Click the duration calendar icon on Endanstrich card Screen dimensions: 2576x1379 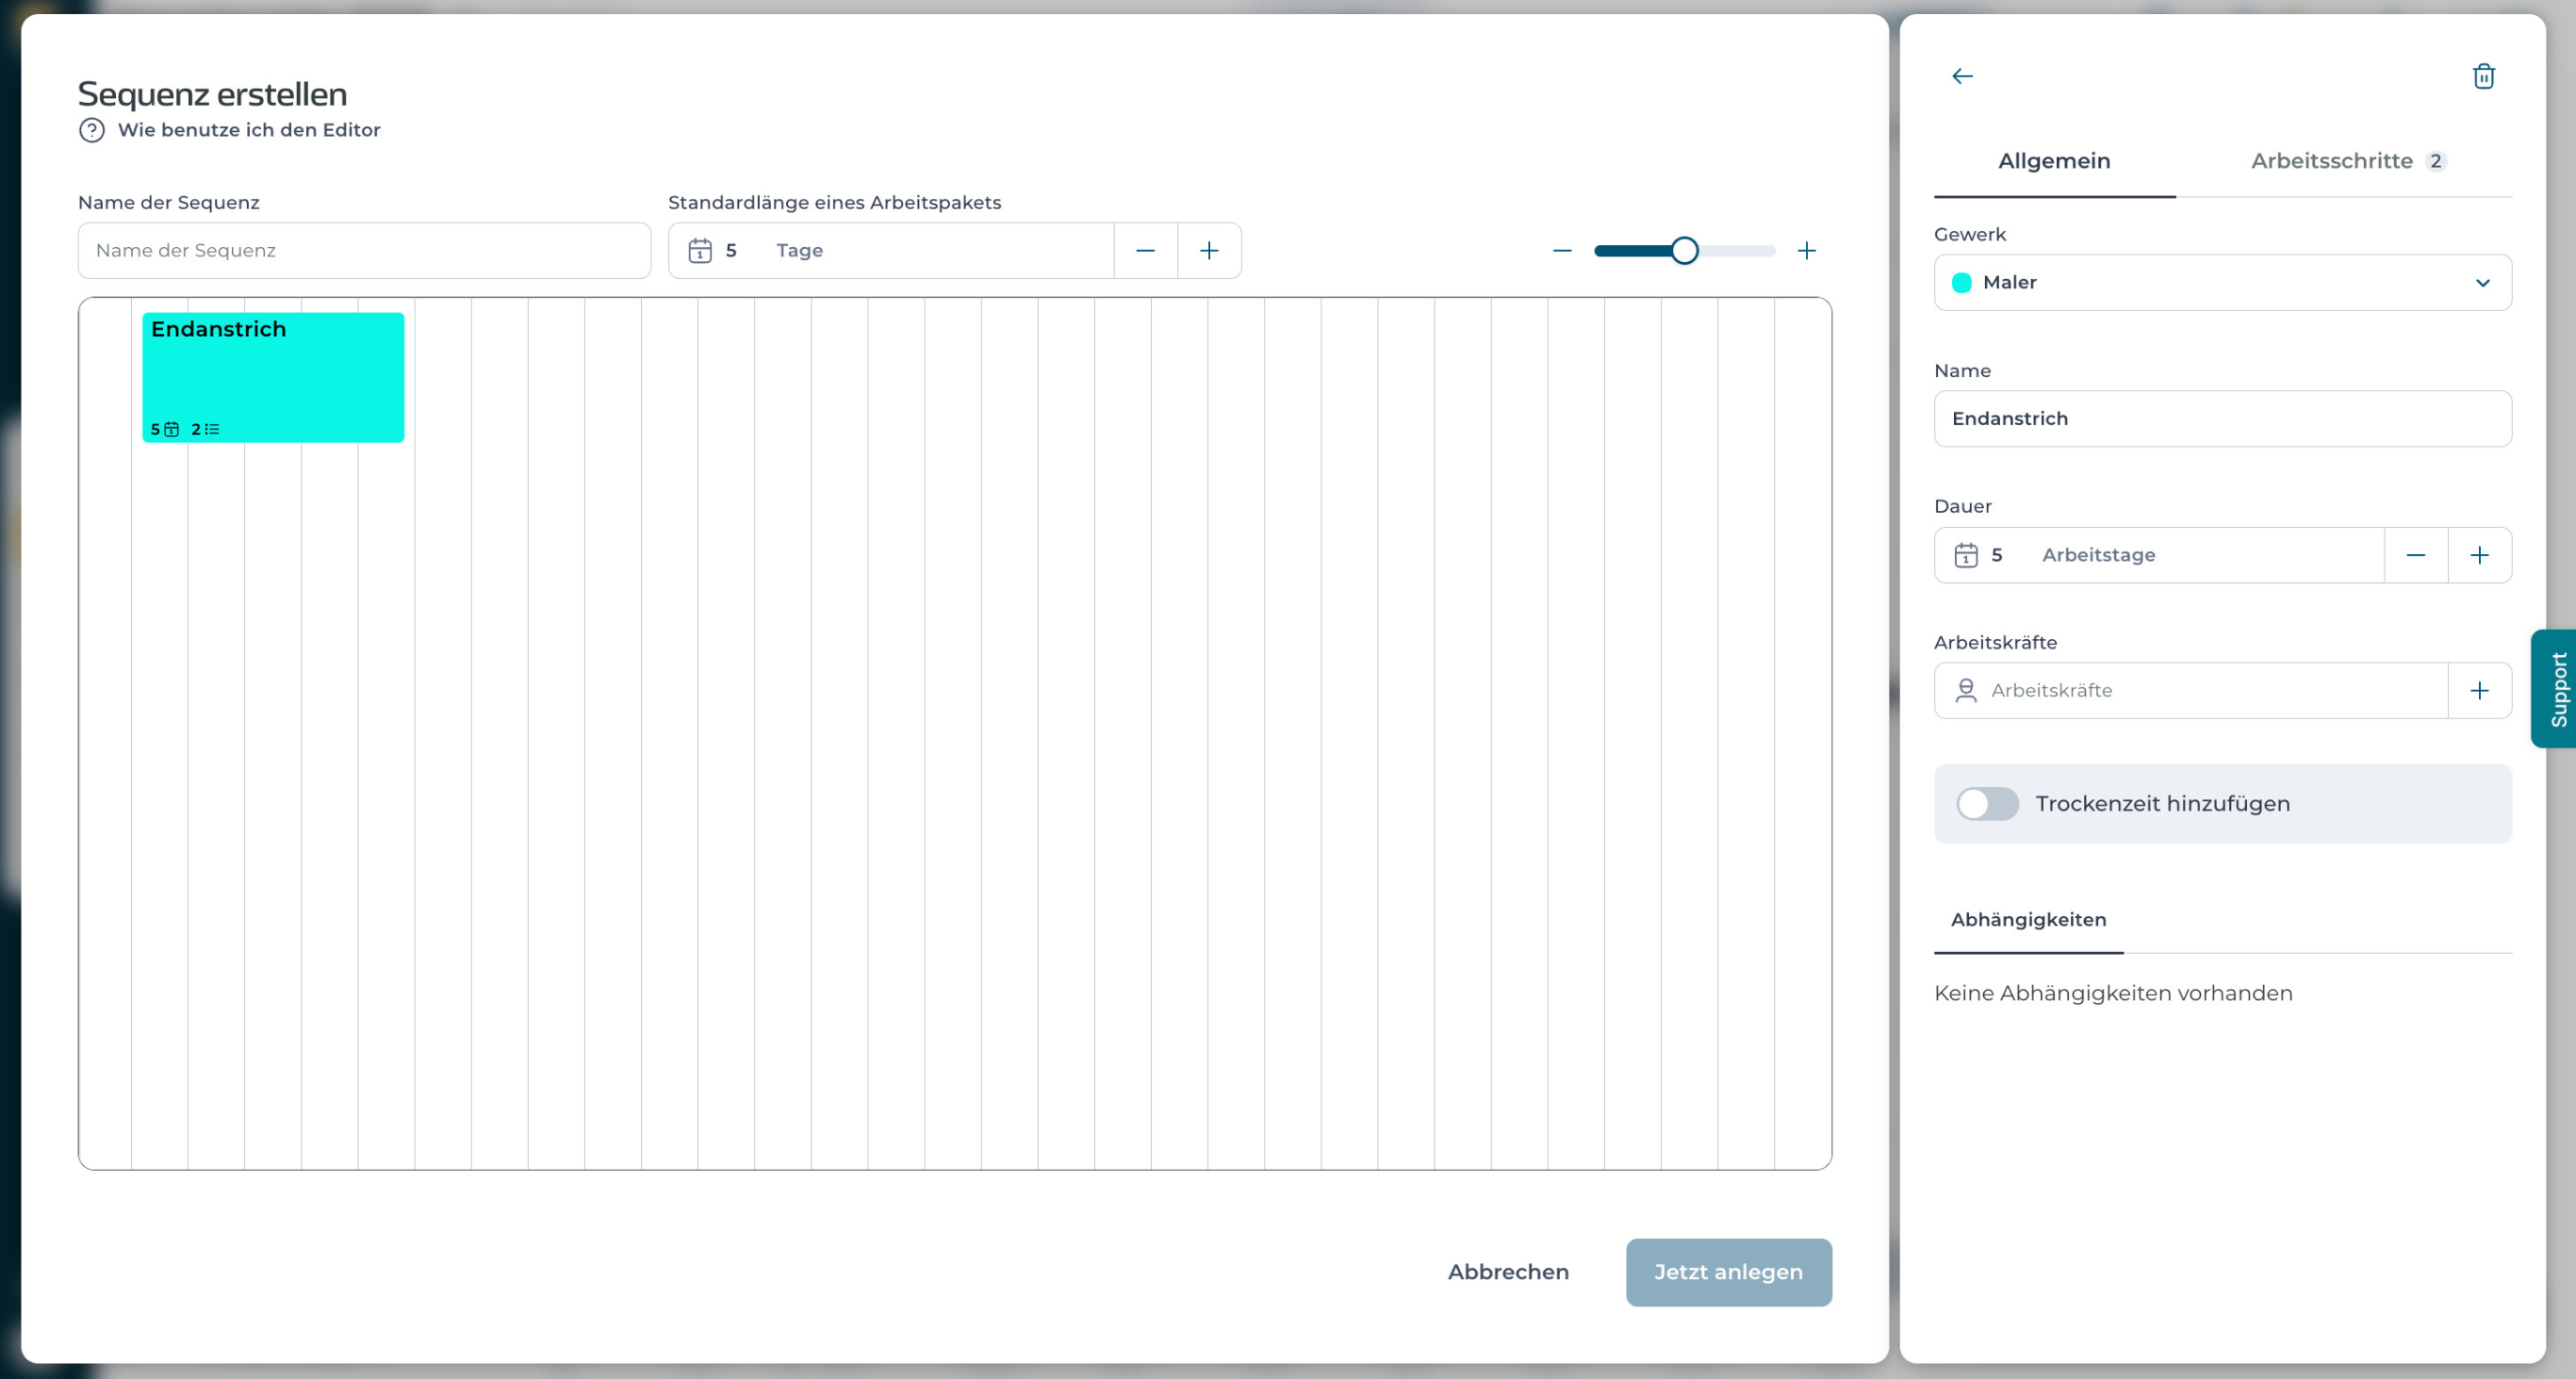(x=171, y=429)
